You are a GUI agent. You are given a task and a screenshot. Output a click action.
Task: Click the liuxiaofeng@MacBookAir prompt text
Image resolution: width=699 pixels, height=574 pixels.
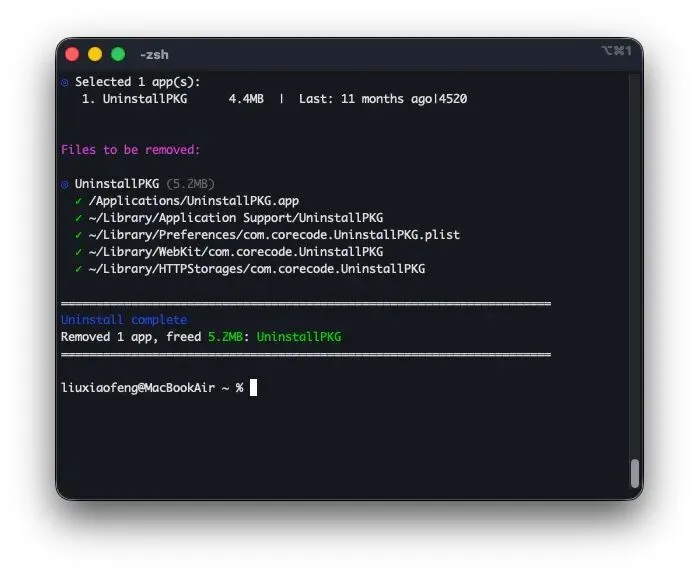(138, 388)
